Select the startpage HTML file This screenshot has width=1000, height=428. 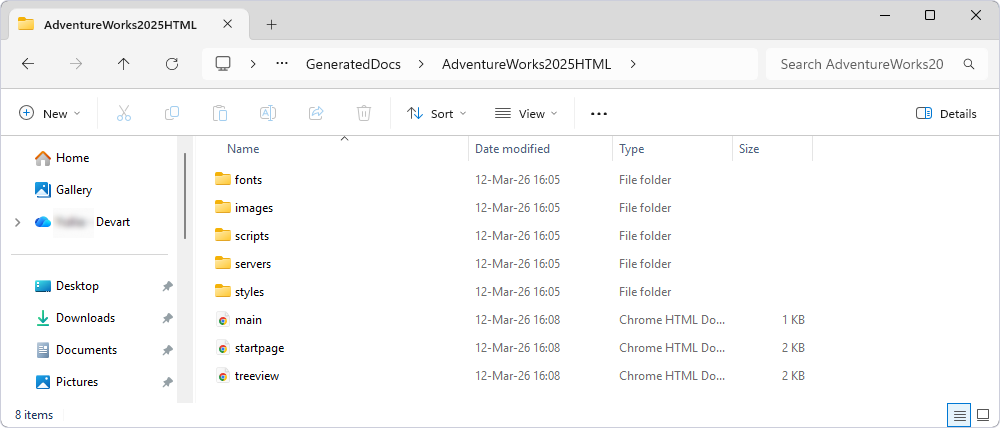[250, 348]
